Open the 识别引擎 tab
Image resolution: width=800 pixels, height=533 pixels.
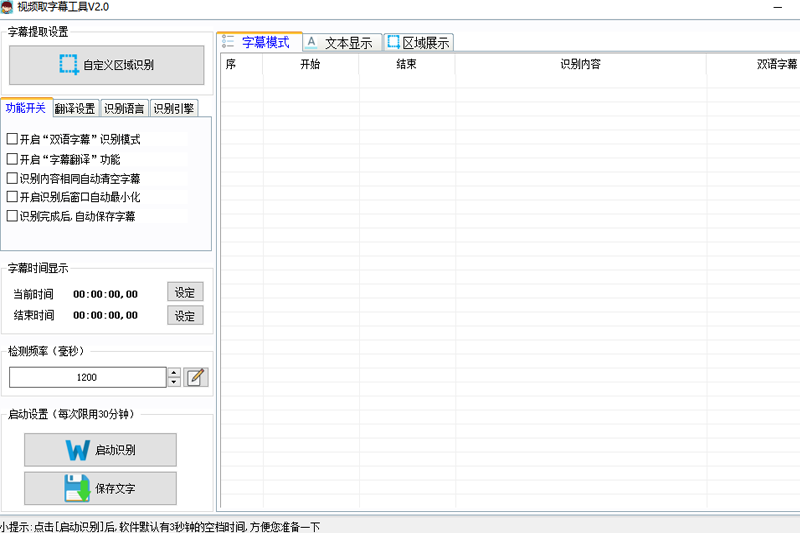(174, 109)
